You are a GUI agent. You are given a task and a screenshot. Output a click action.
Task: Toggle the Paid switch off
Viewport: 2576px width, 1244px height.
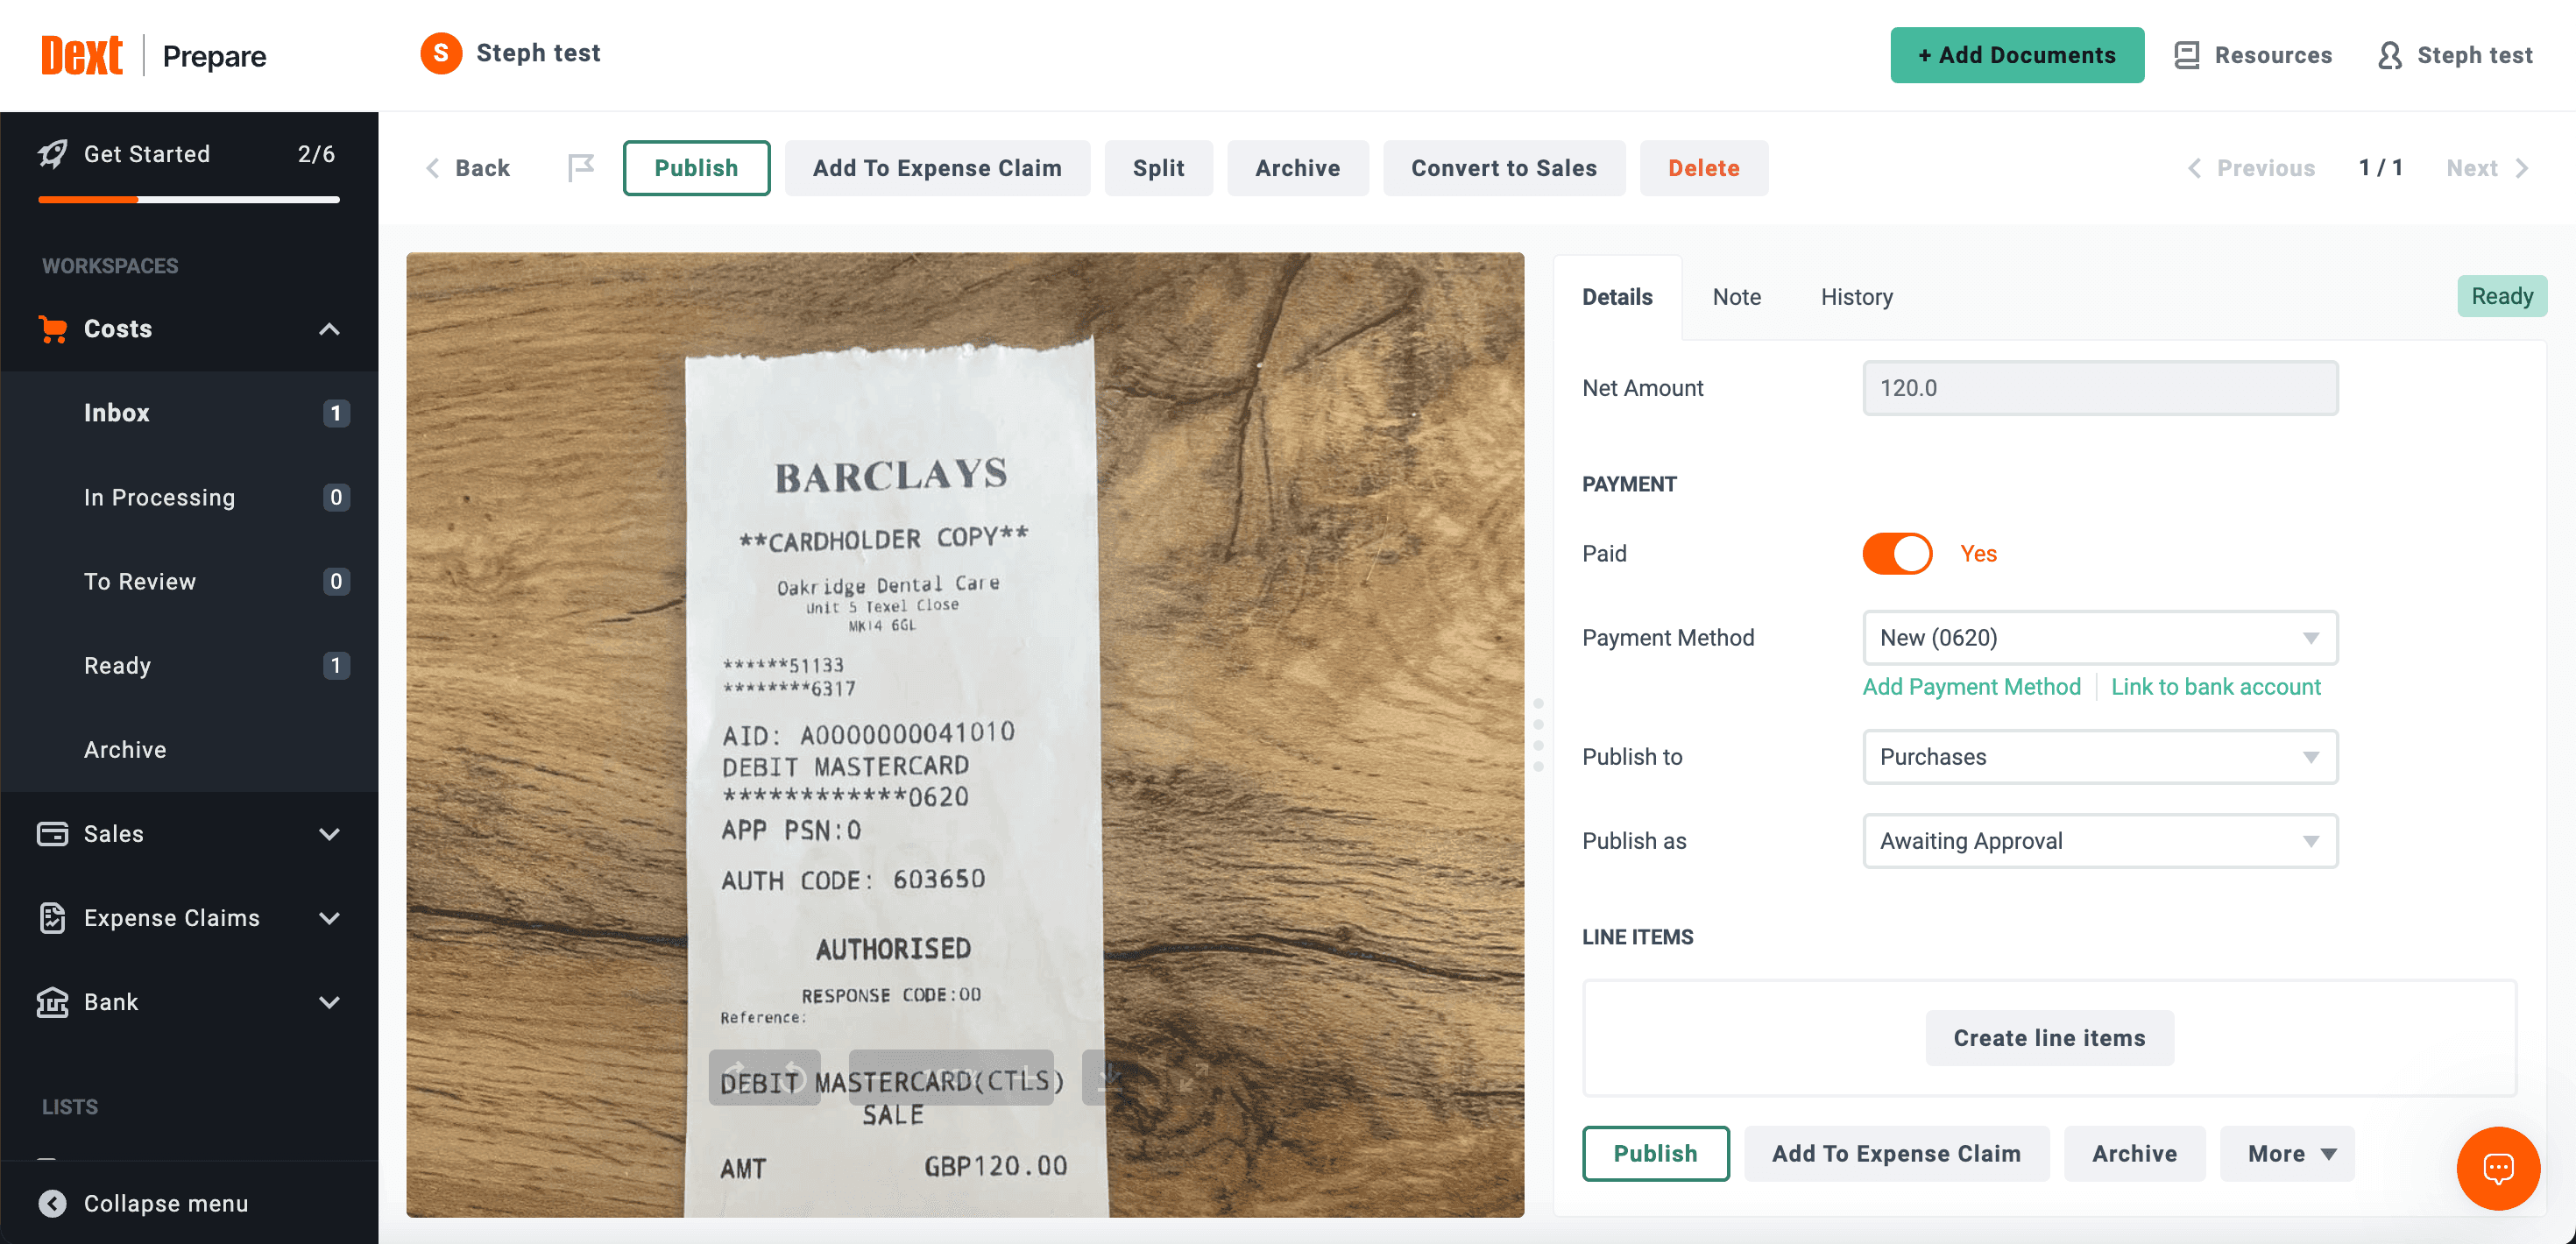1896,553
